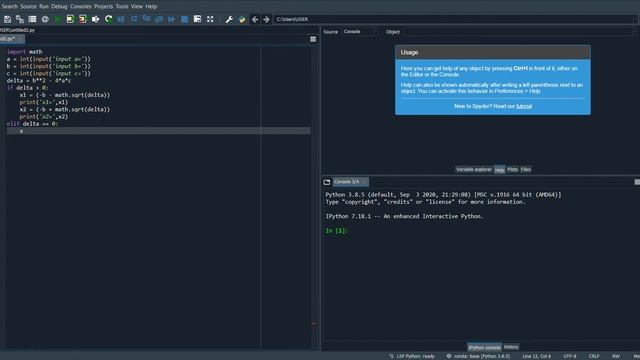The image size is (640, 360).
Task: Click the IPython In [1] prompt
Action: tap(336, 231)
